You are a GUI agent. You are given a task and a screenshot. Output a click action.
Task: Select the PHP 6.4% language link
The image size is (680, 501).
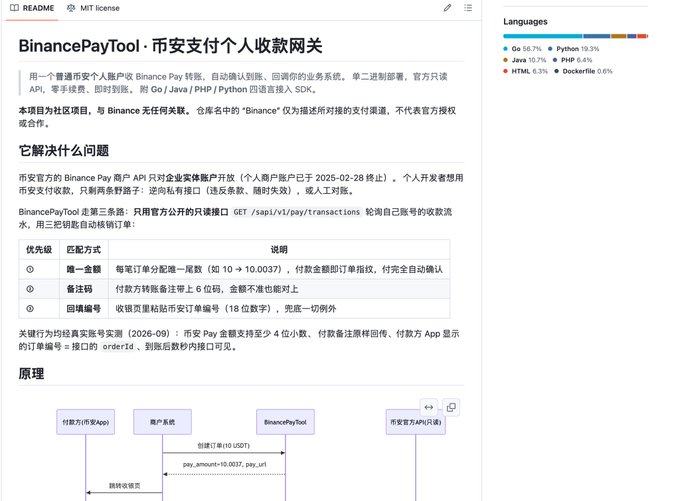tap(572, 60)
